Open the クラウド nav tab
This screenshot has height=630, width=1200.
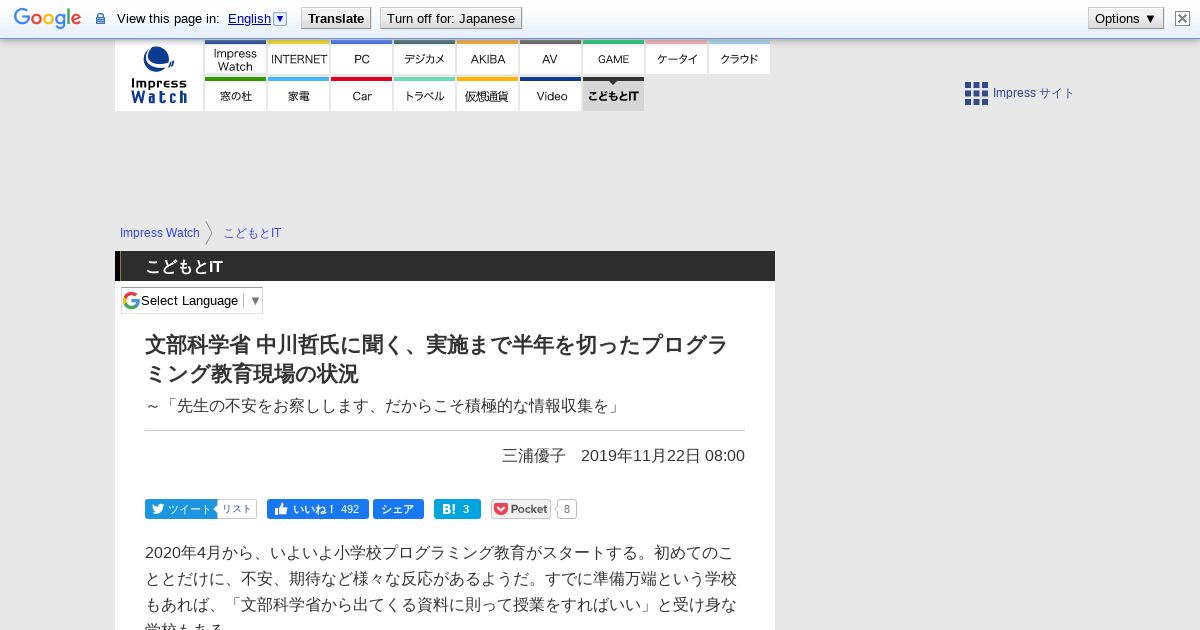(x=739, y=58)
